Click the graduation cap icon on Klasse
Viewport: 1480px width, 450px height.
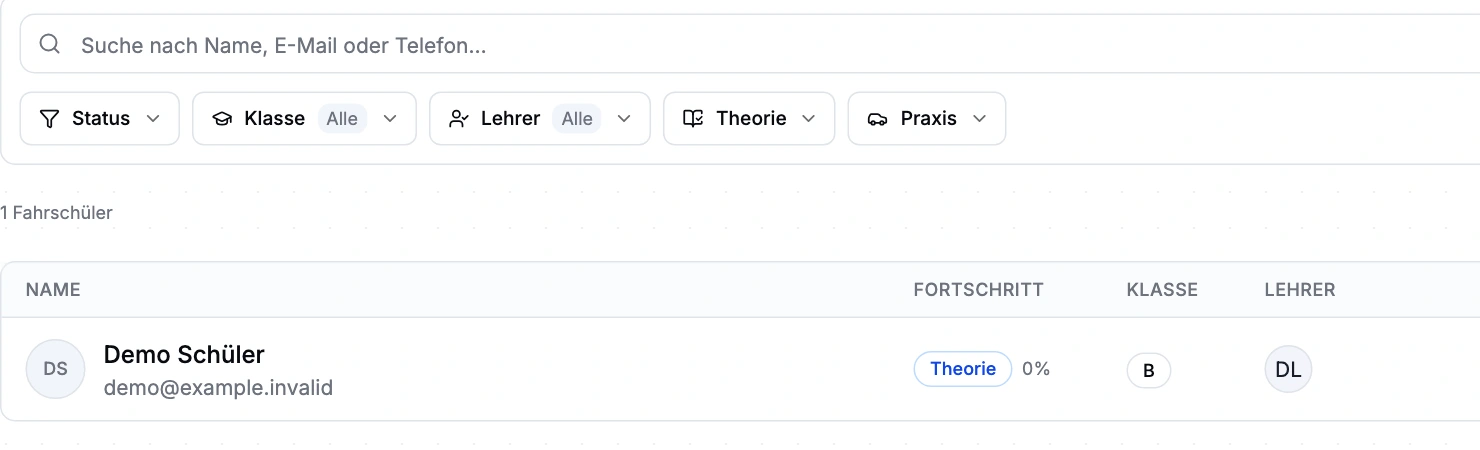[x=222, y=119]
